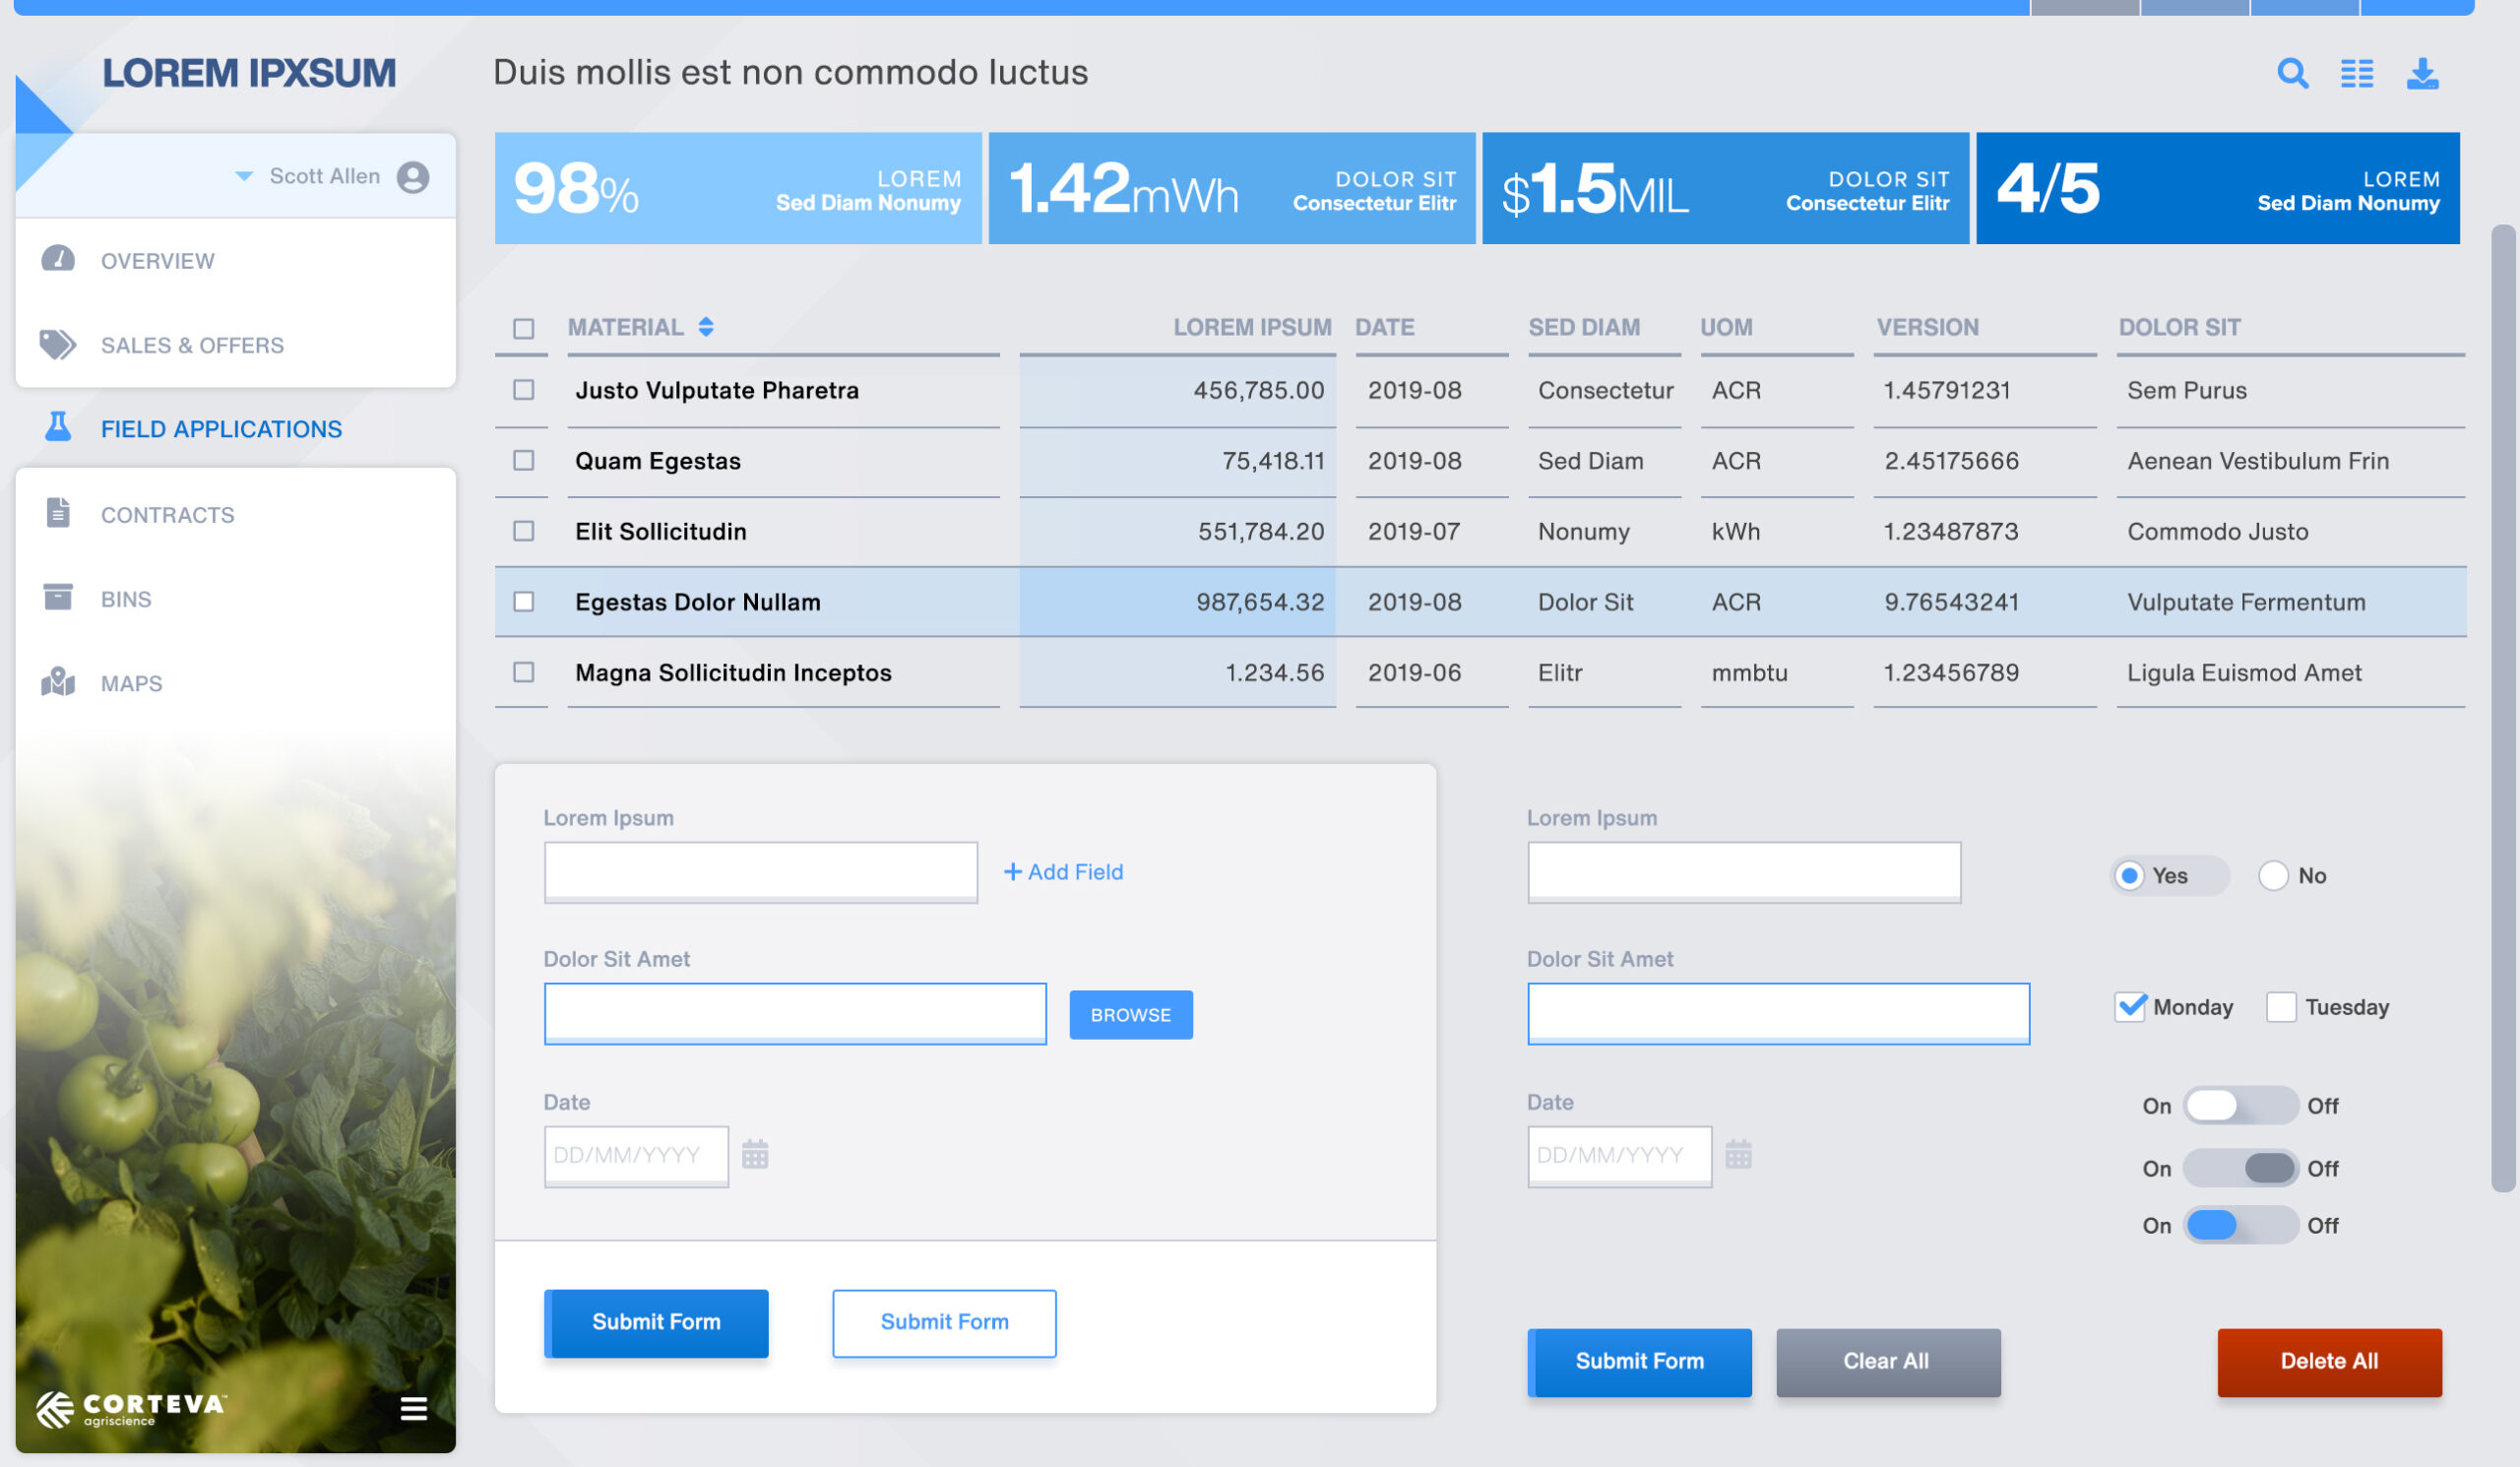The height and width of the screenshot is (1467, 2520).
Task: Click the LOREM IPXSUM brand title
Action: 249,73
